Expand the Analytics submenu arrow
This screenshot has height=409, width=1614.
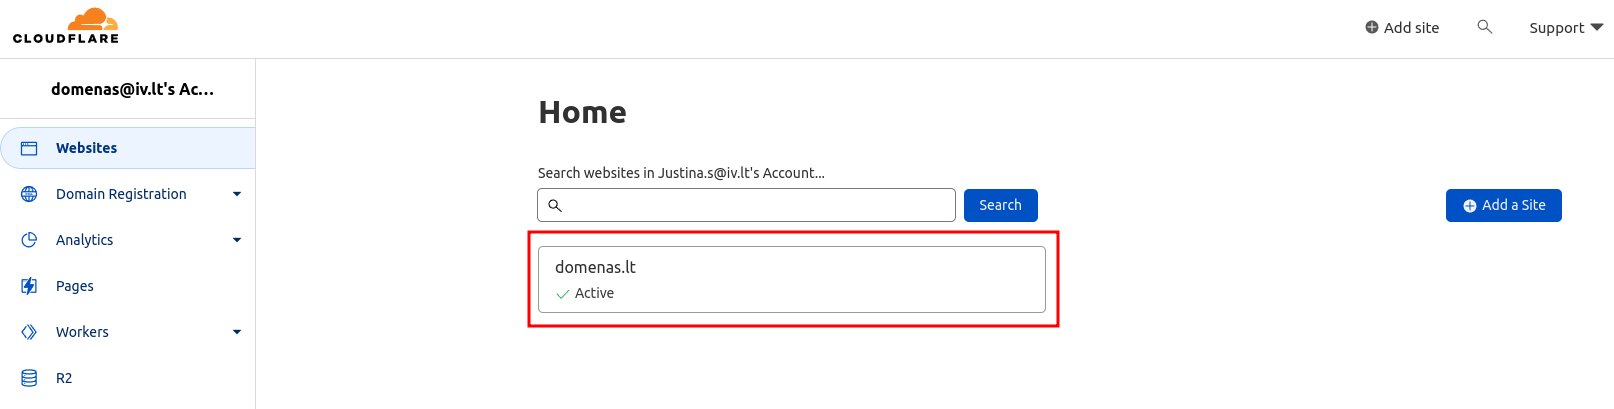coord(237,240)
